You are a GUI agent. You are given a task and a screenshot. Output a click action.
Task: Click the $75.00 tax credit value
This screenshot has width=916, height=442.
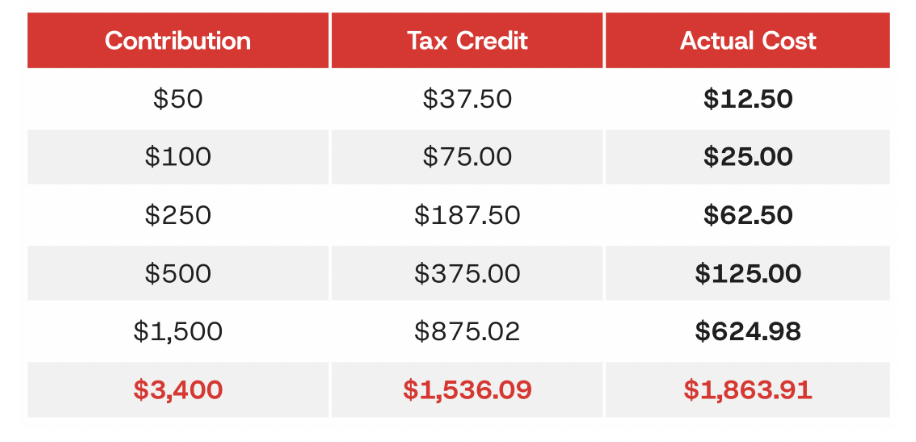467,157
